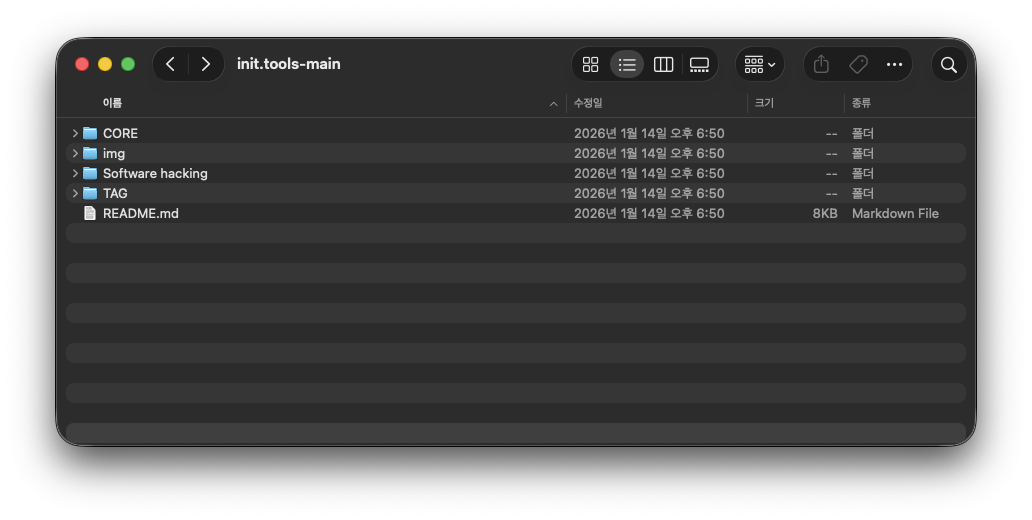
Task: Expand the CORE folder disclosure arrow
Action: click(x=75, y=133)
